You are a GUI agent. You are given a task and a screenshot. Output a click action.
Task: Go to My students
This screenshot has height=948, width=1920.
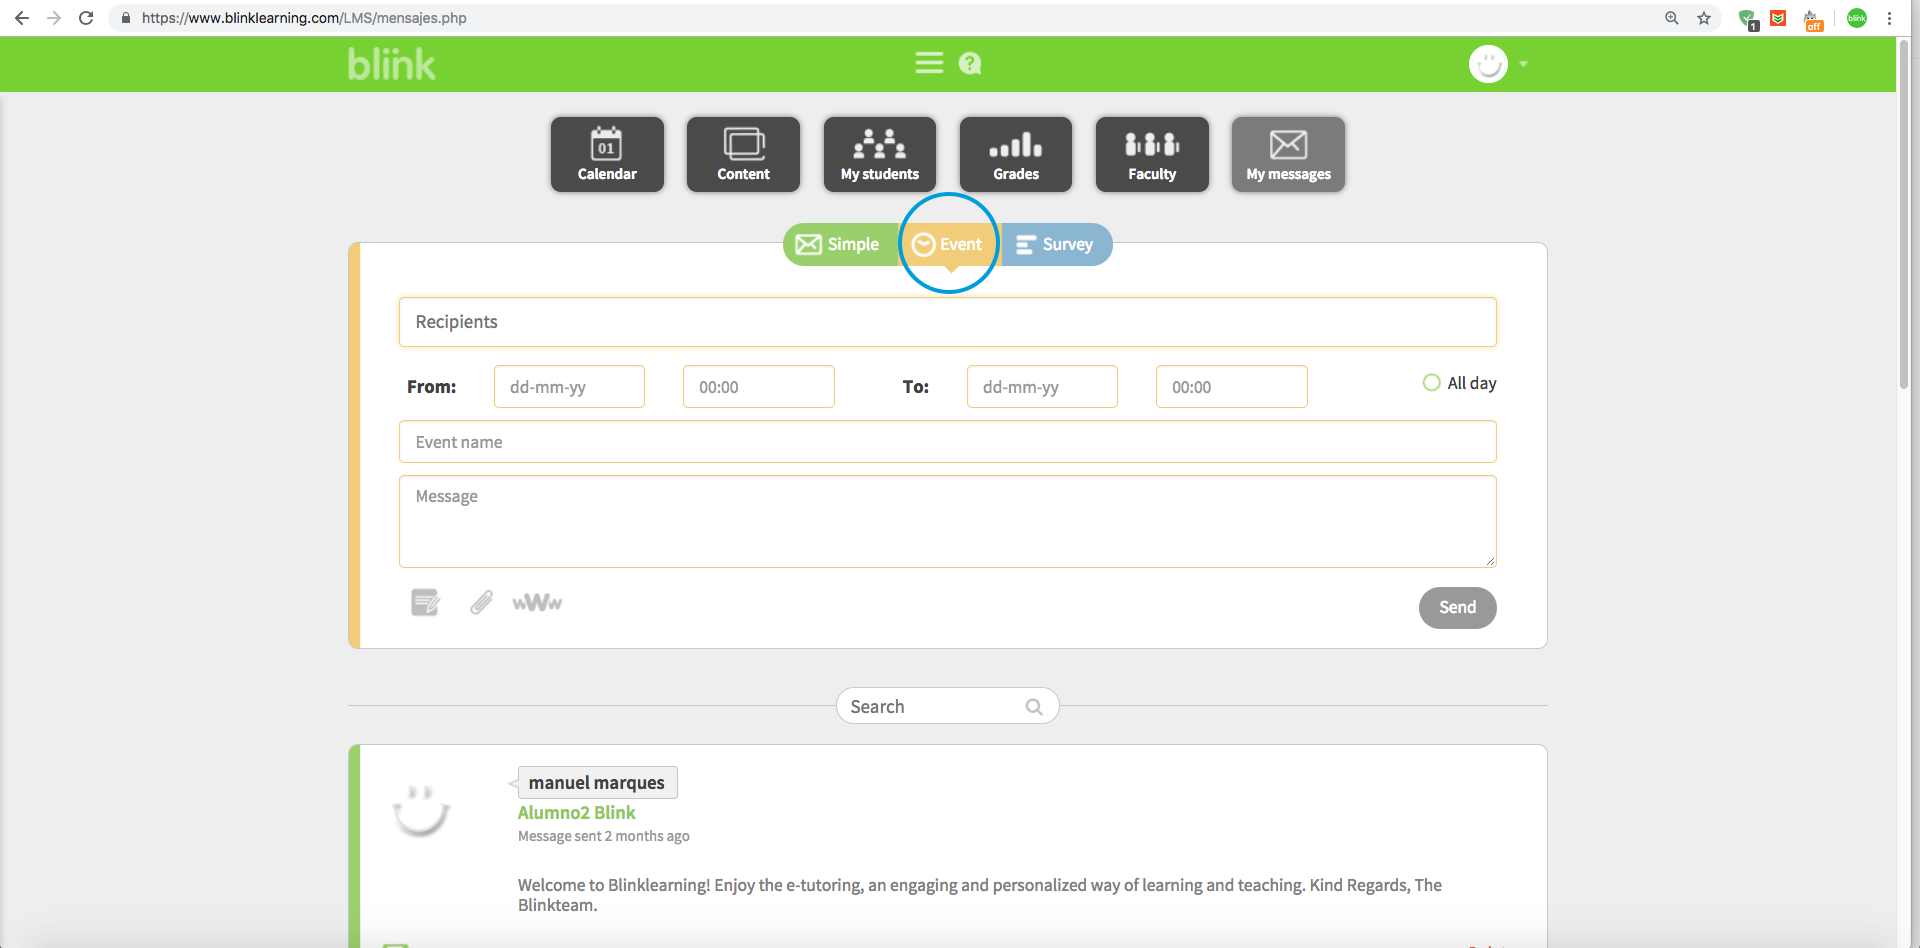879,154
